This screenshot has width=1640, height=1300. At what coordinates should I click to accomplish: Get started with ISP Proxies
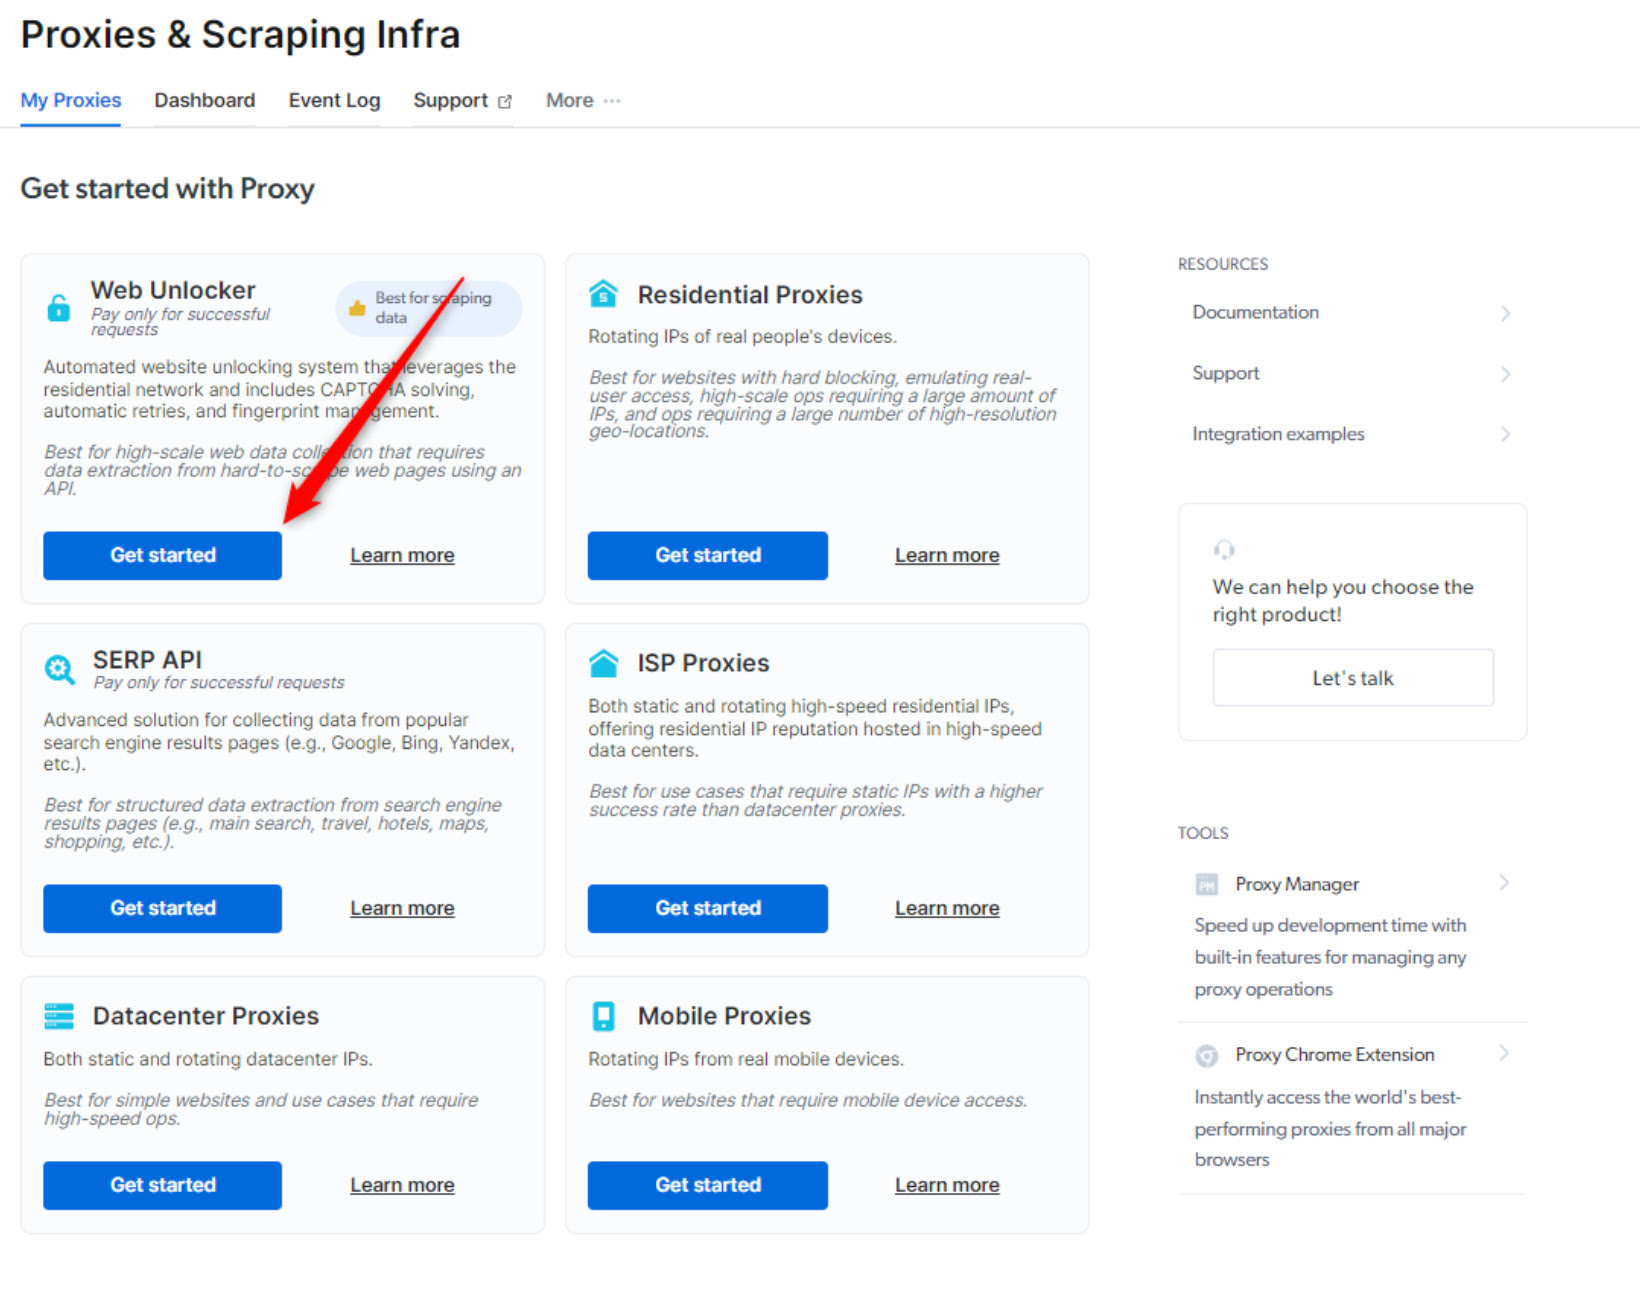click(708, 908)
